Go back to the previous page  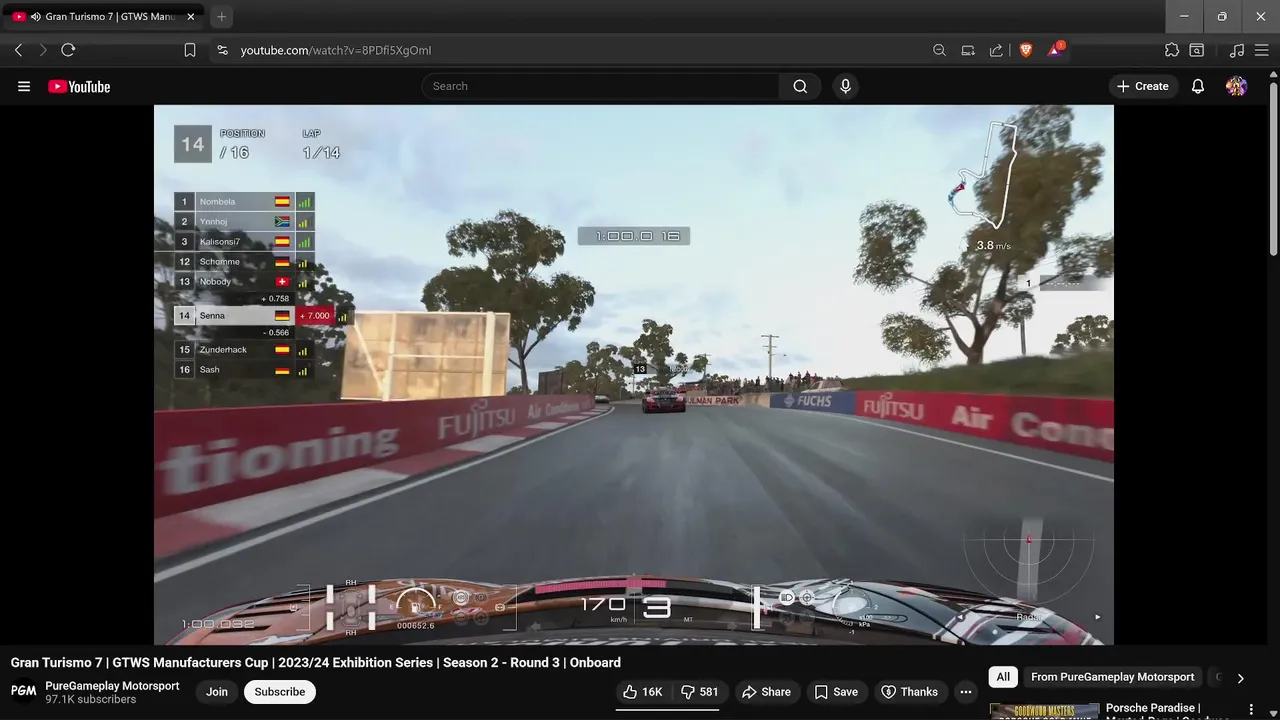(18, 50)
